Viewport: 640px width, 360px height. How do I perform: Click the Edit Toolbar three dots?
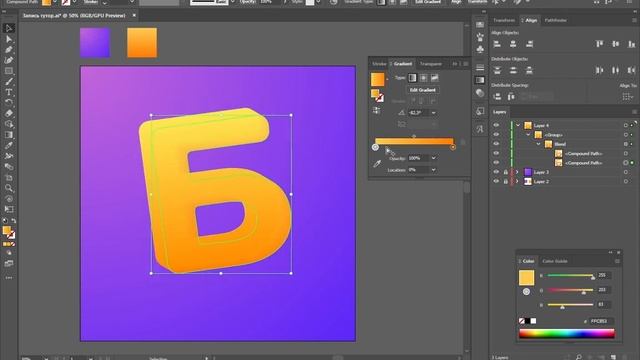[x=9, y=278]
